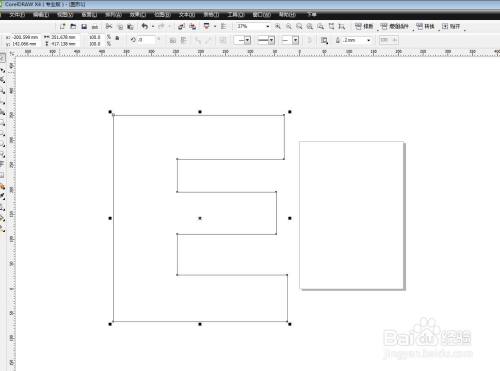Click the New document icon
This screenshot has width=500, height=371.
(x=62, y=26)
